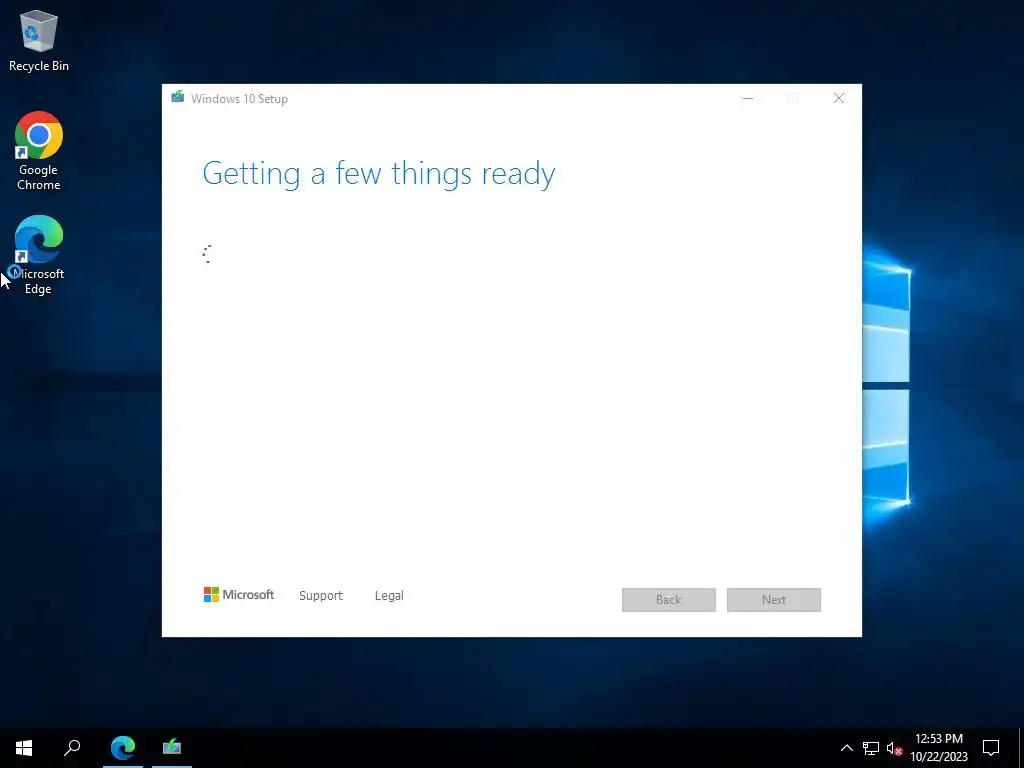1024x768 pixels.
Task: Click the 'Getting a few things ready' heading
Action: click(379, 174)
